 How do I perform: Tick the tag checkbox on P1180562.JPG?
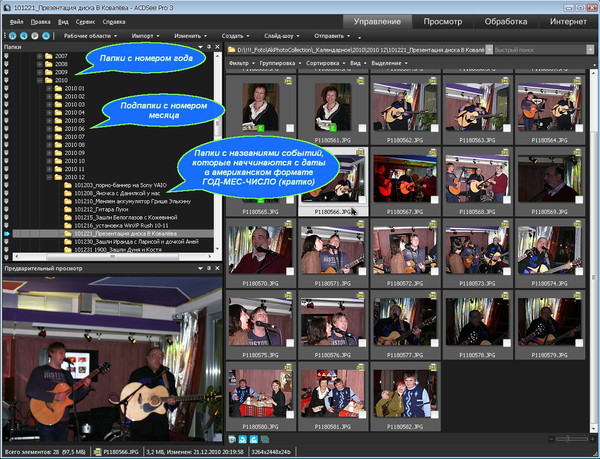[x=434, y=128]
